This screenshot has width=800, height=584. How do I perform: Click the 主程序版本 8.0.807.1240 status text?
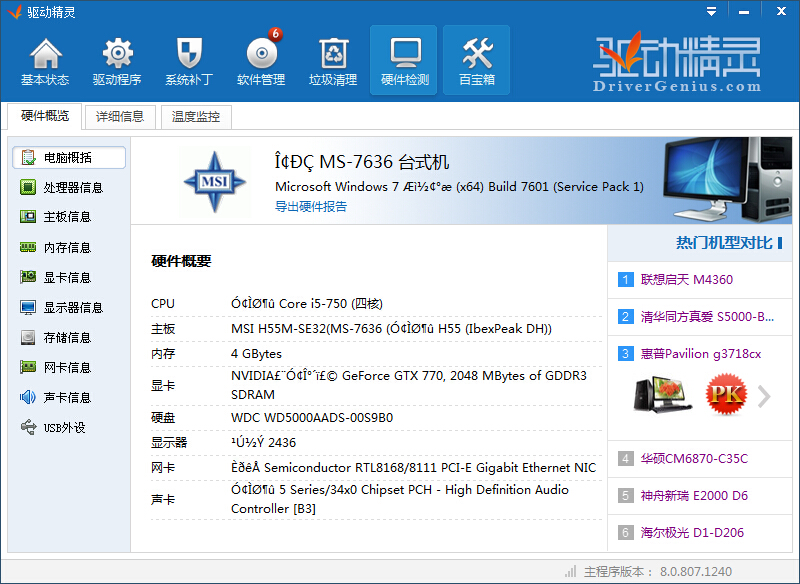(658, 571)
